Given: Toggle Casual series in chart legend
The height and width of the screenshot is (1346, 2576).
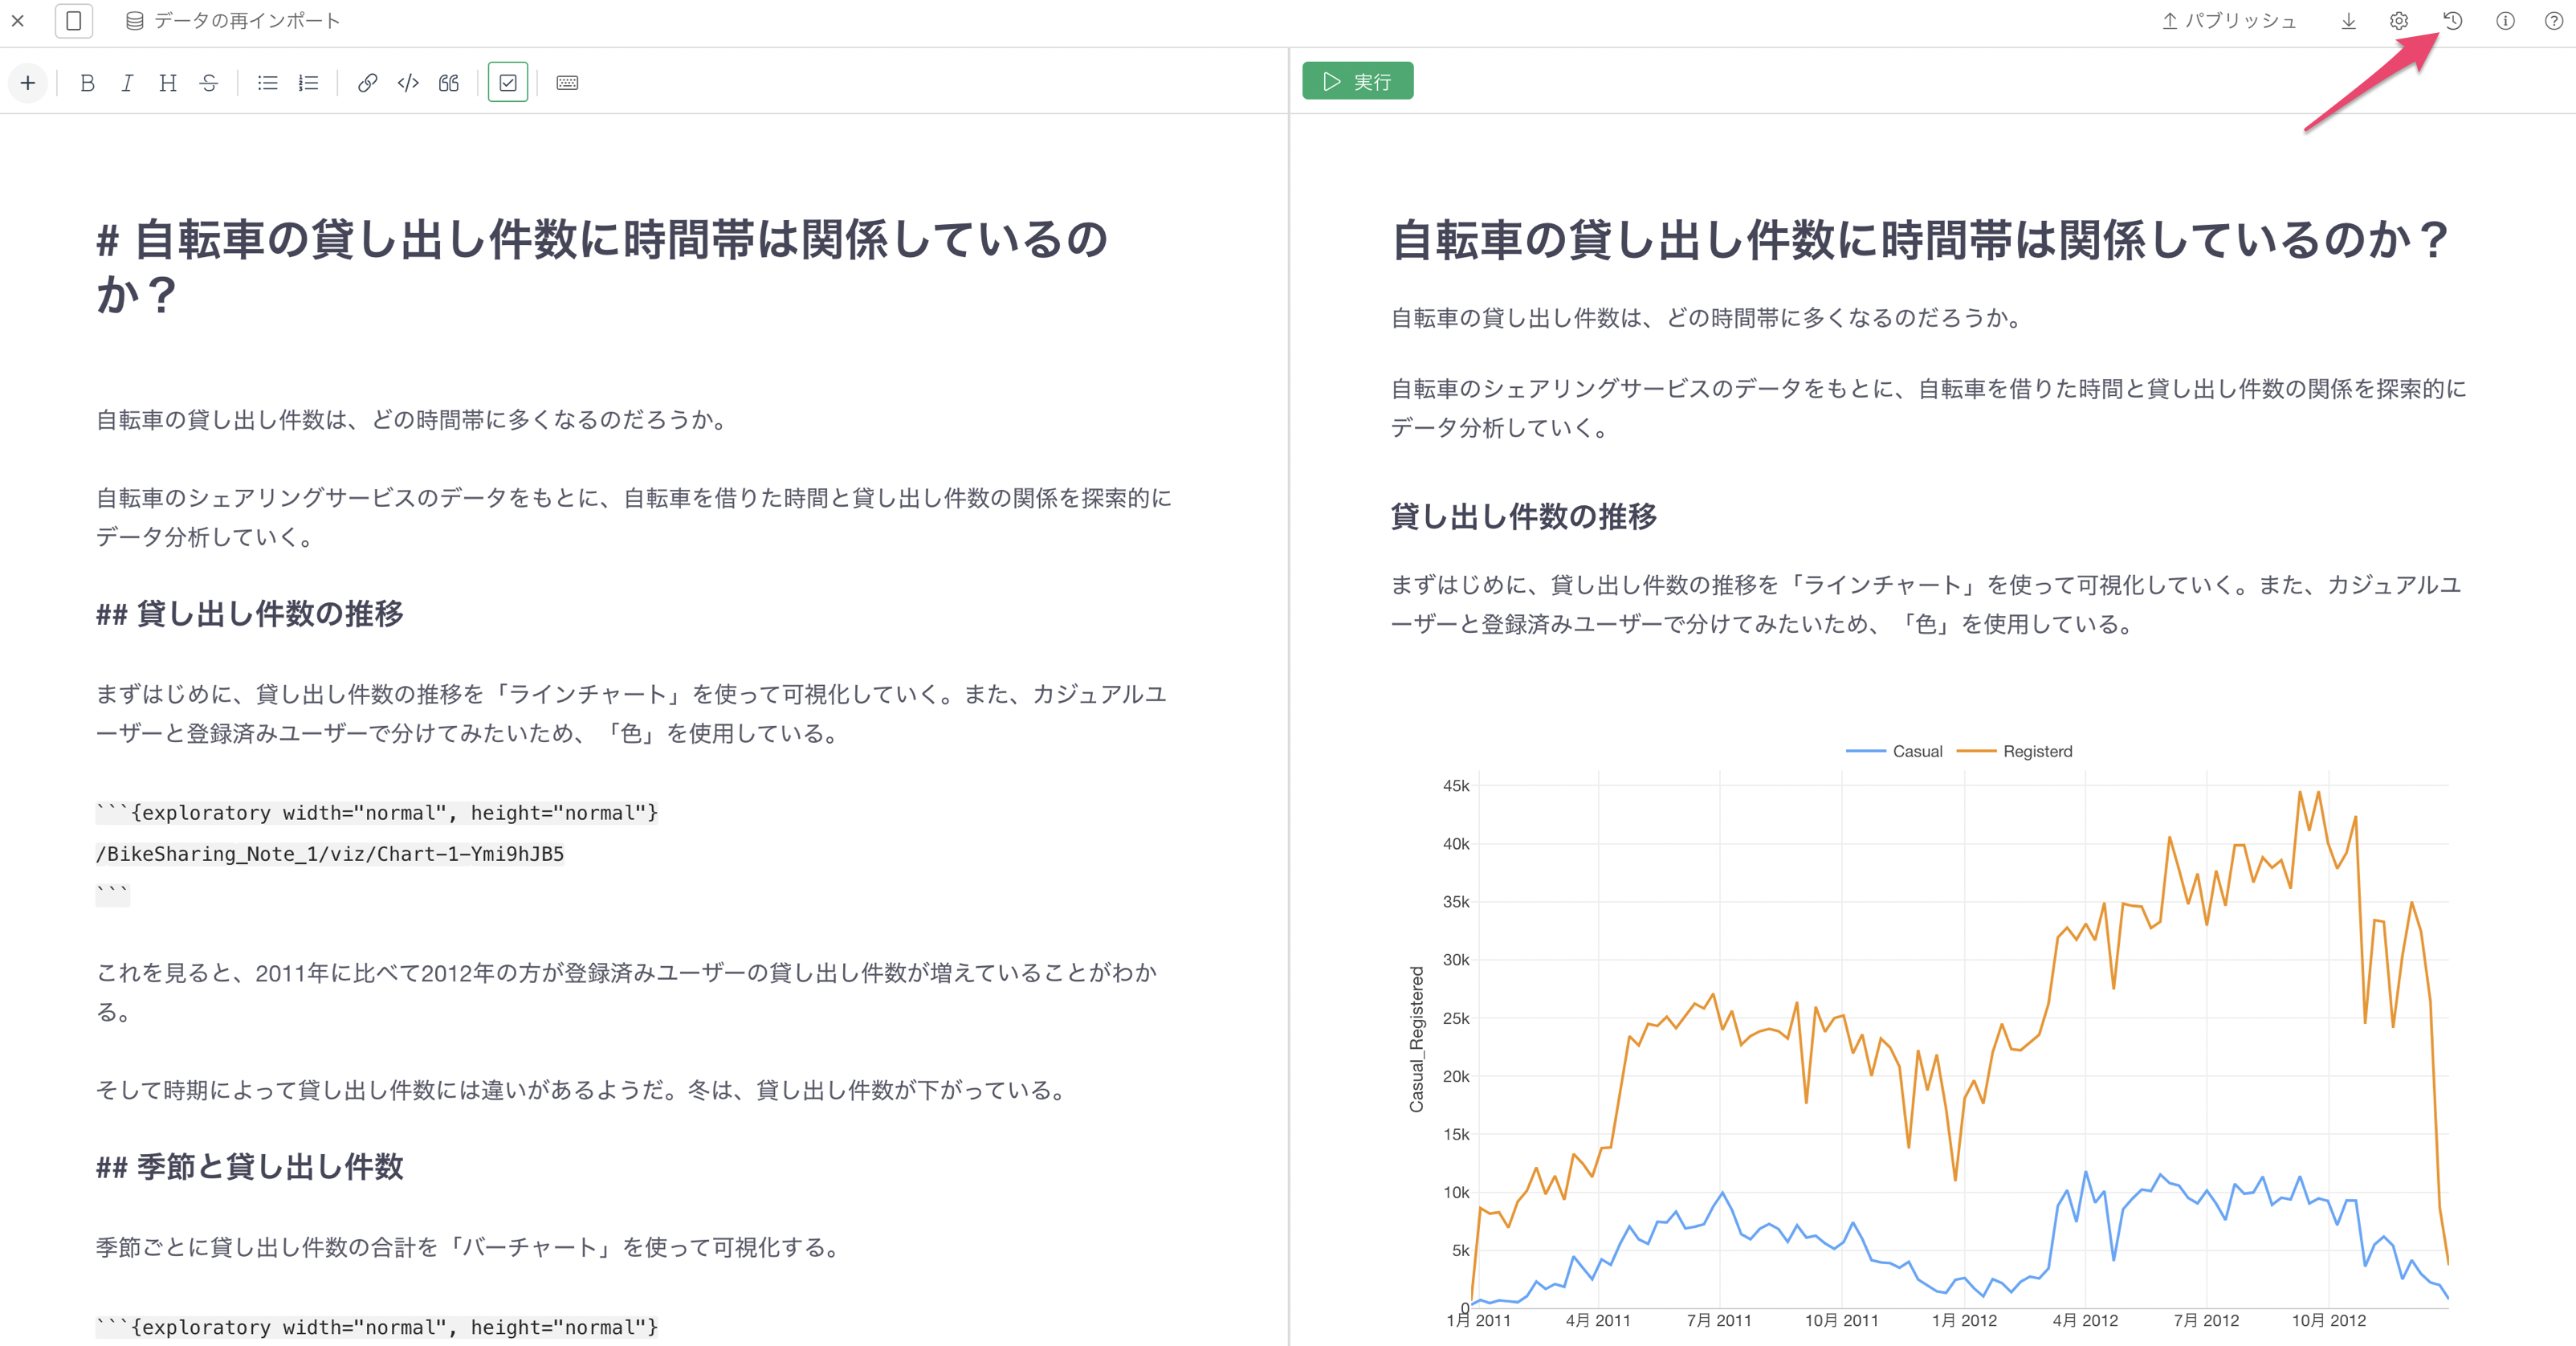Looking at the screenshot, I should pos(1894,751).
